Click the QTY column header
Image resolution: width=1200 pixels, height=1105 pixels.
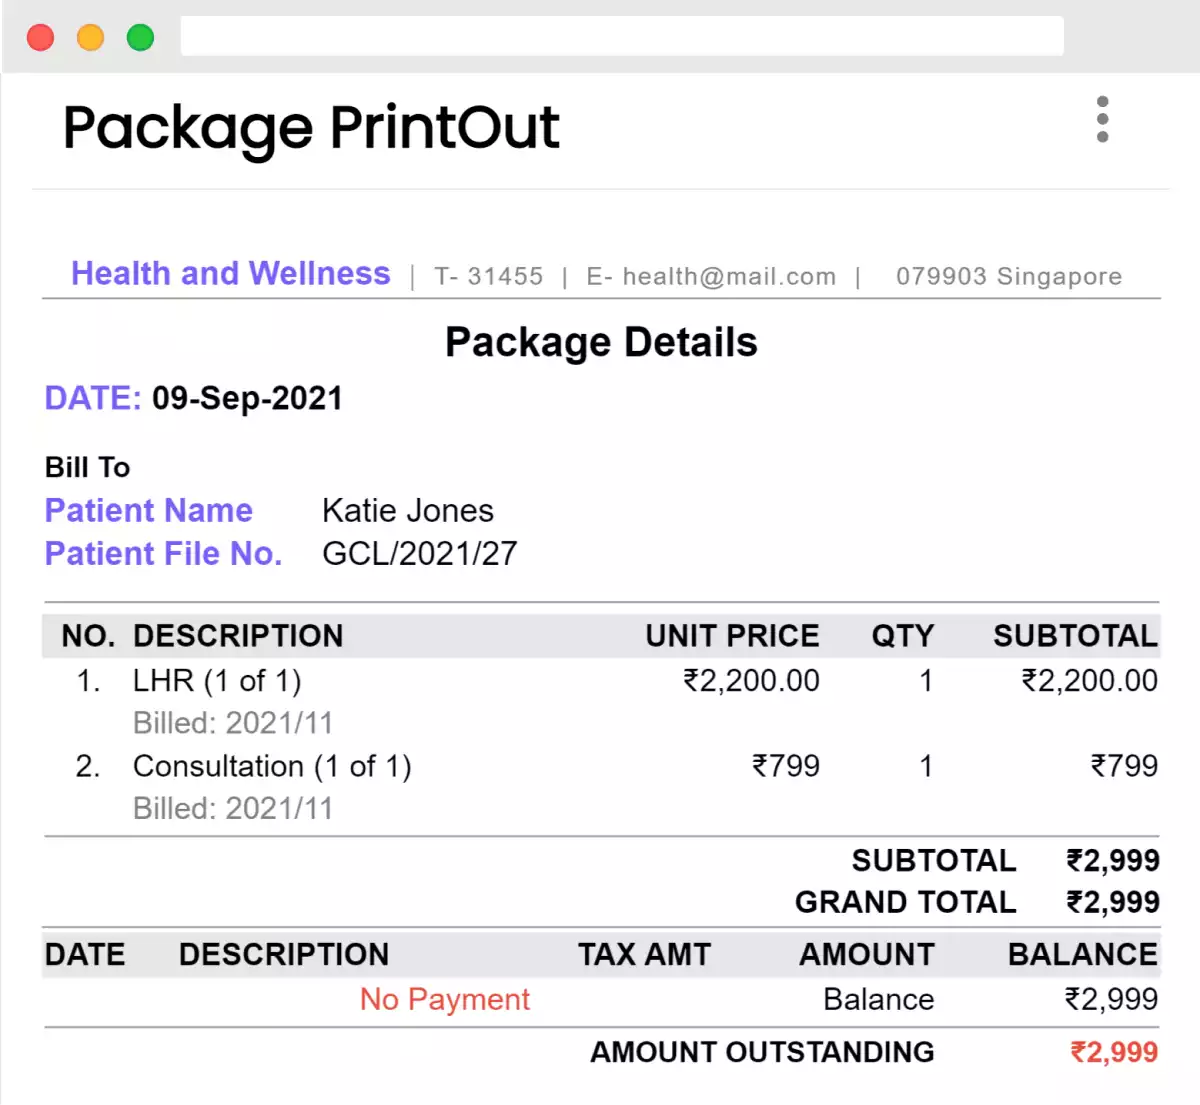902,636
